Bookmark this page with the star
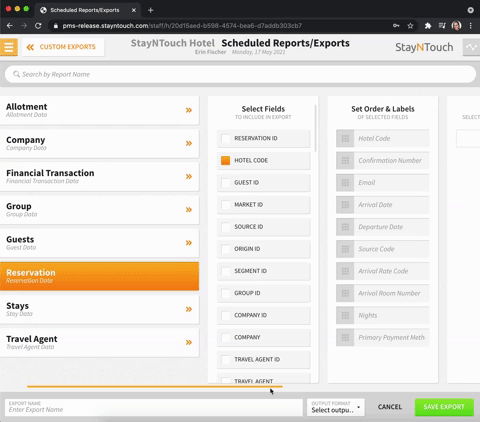Screen dimensions: 480x422 [410, 26]
